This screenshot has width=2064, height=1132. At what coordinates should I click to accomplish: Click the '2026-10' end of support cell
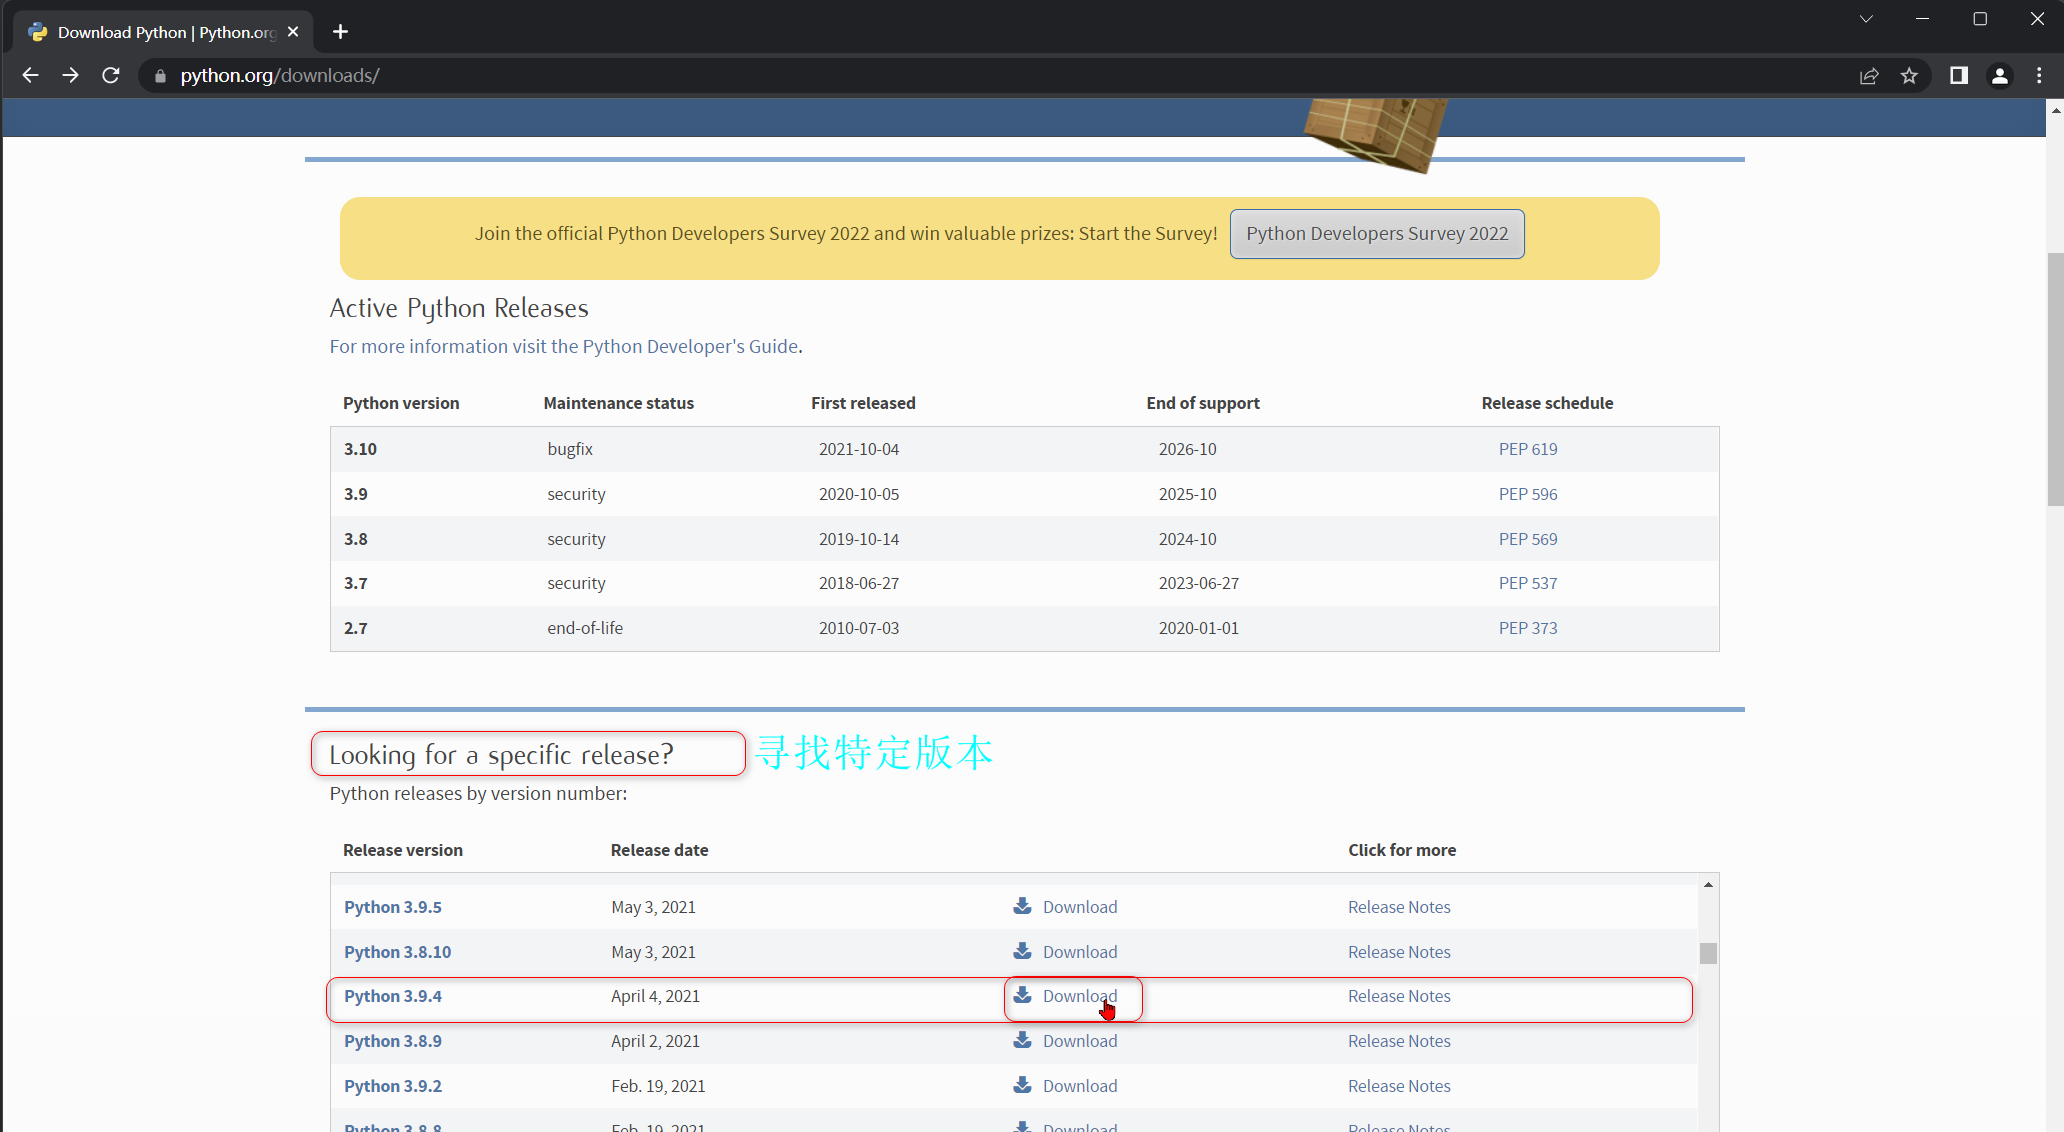pyautogui.click(x=1188, y=449)
